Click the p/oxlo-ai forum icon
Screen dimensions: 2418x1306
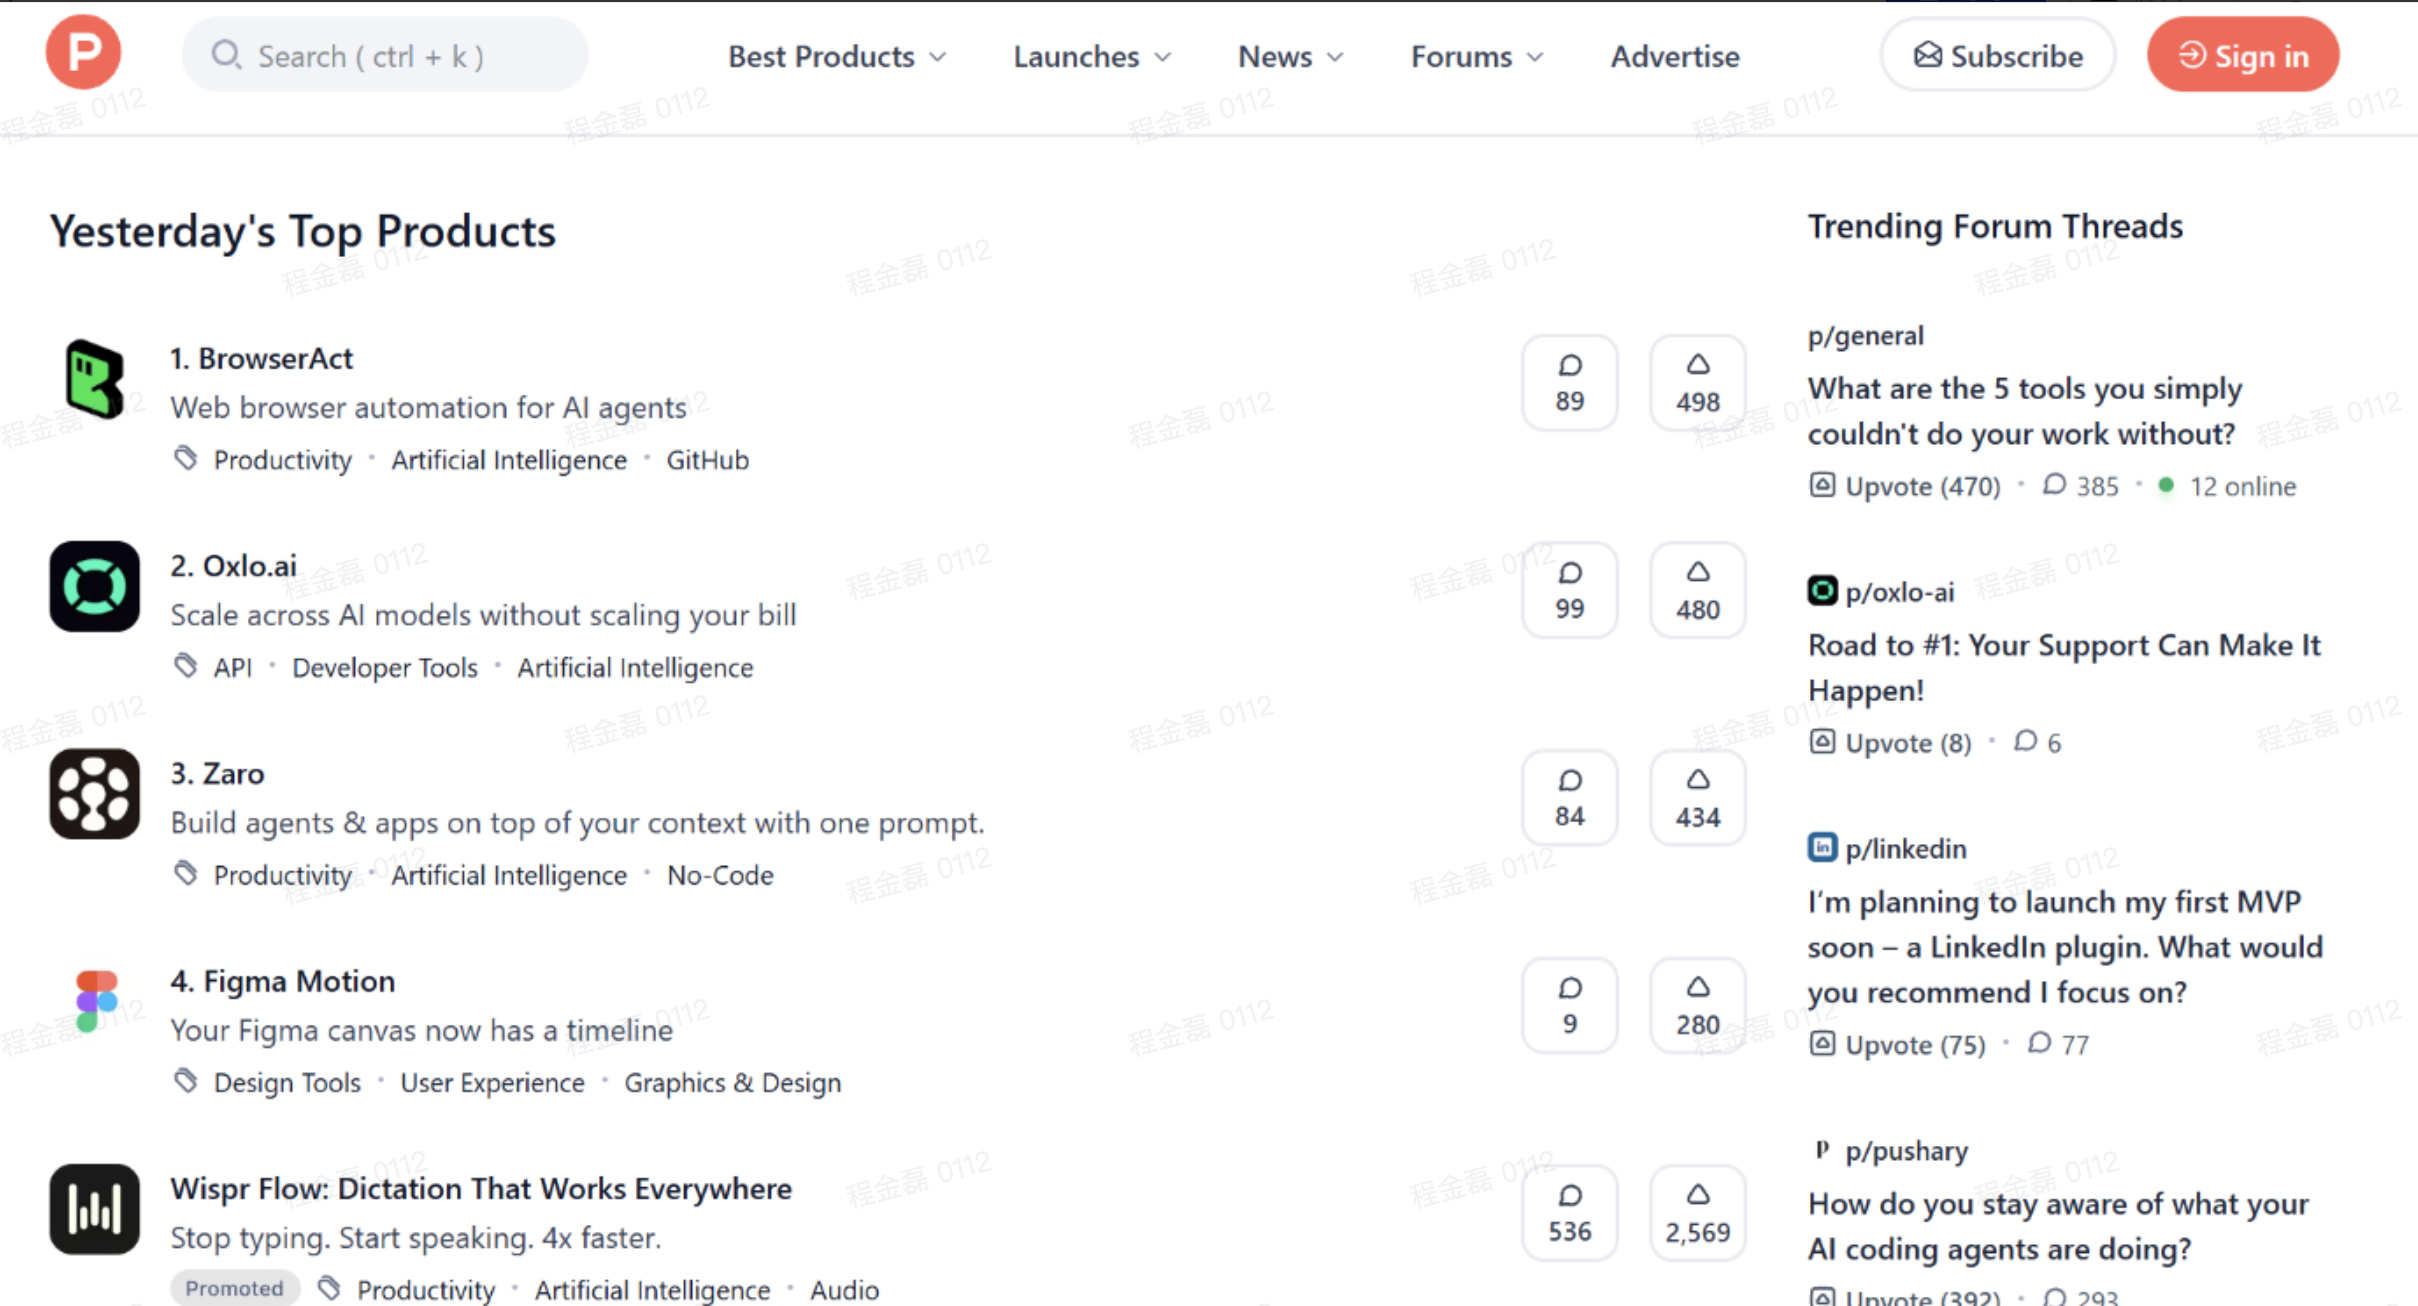1822,591
